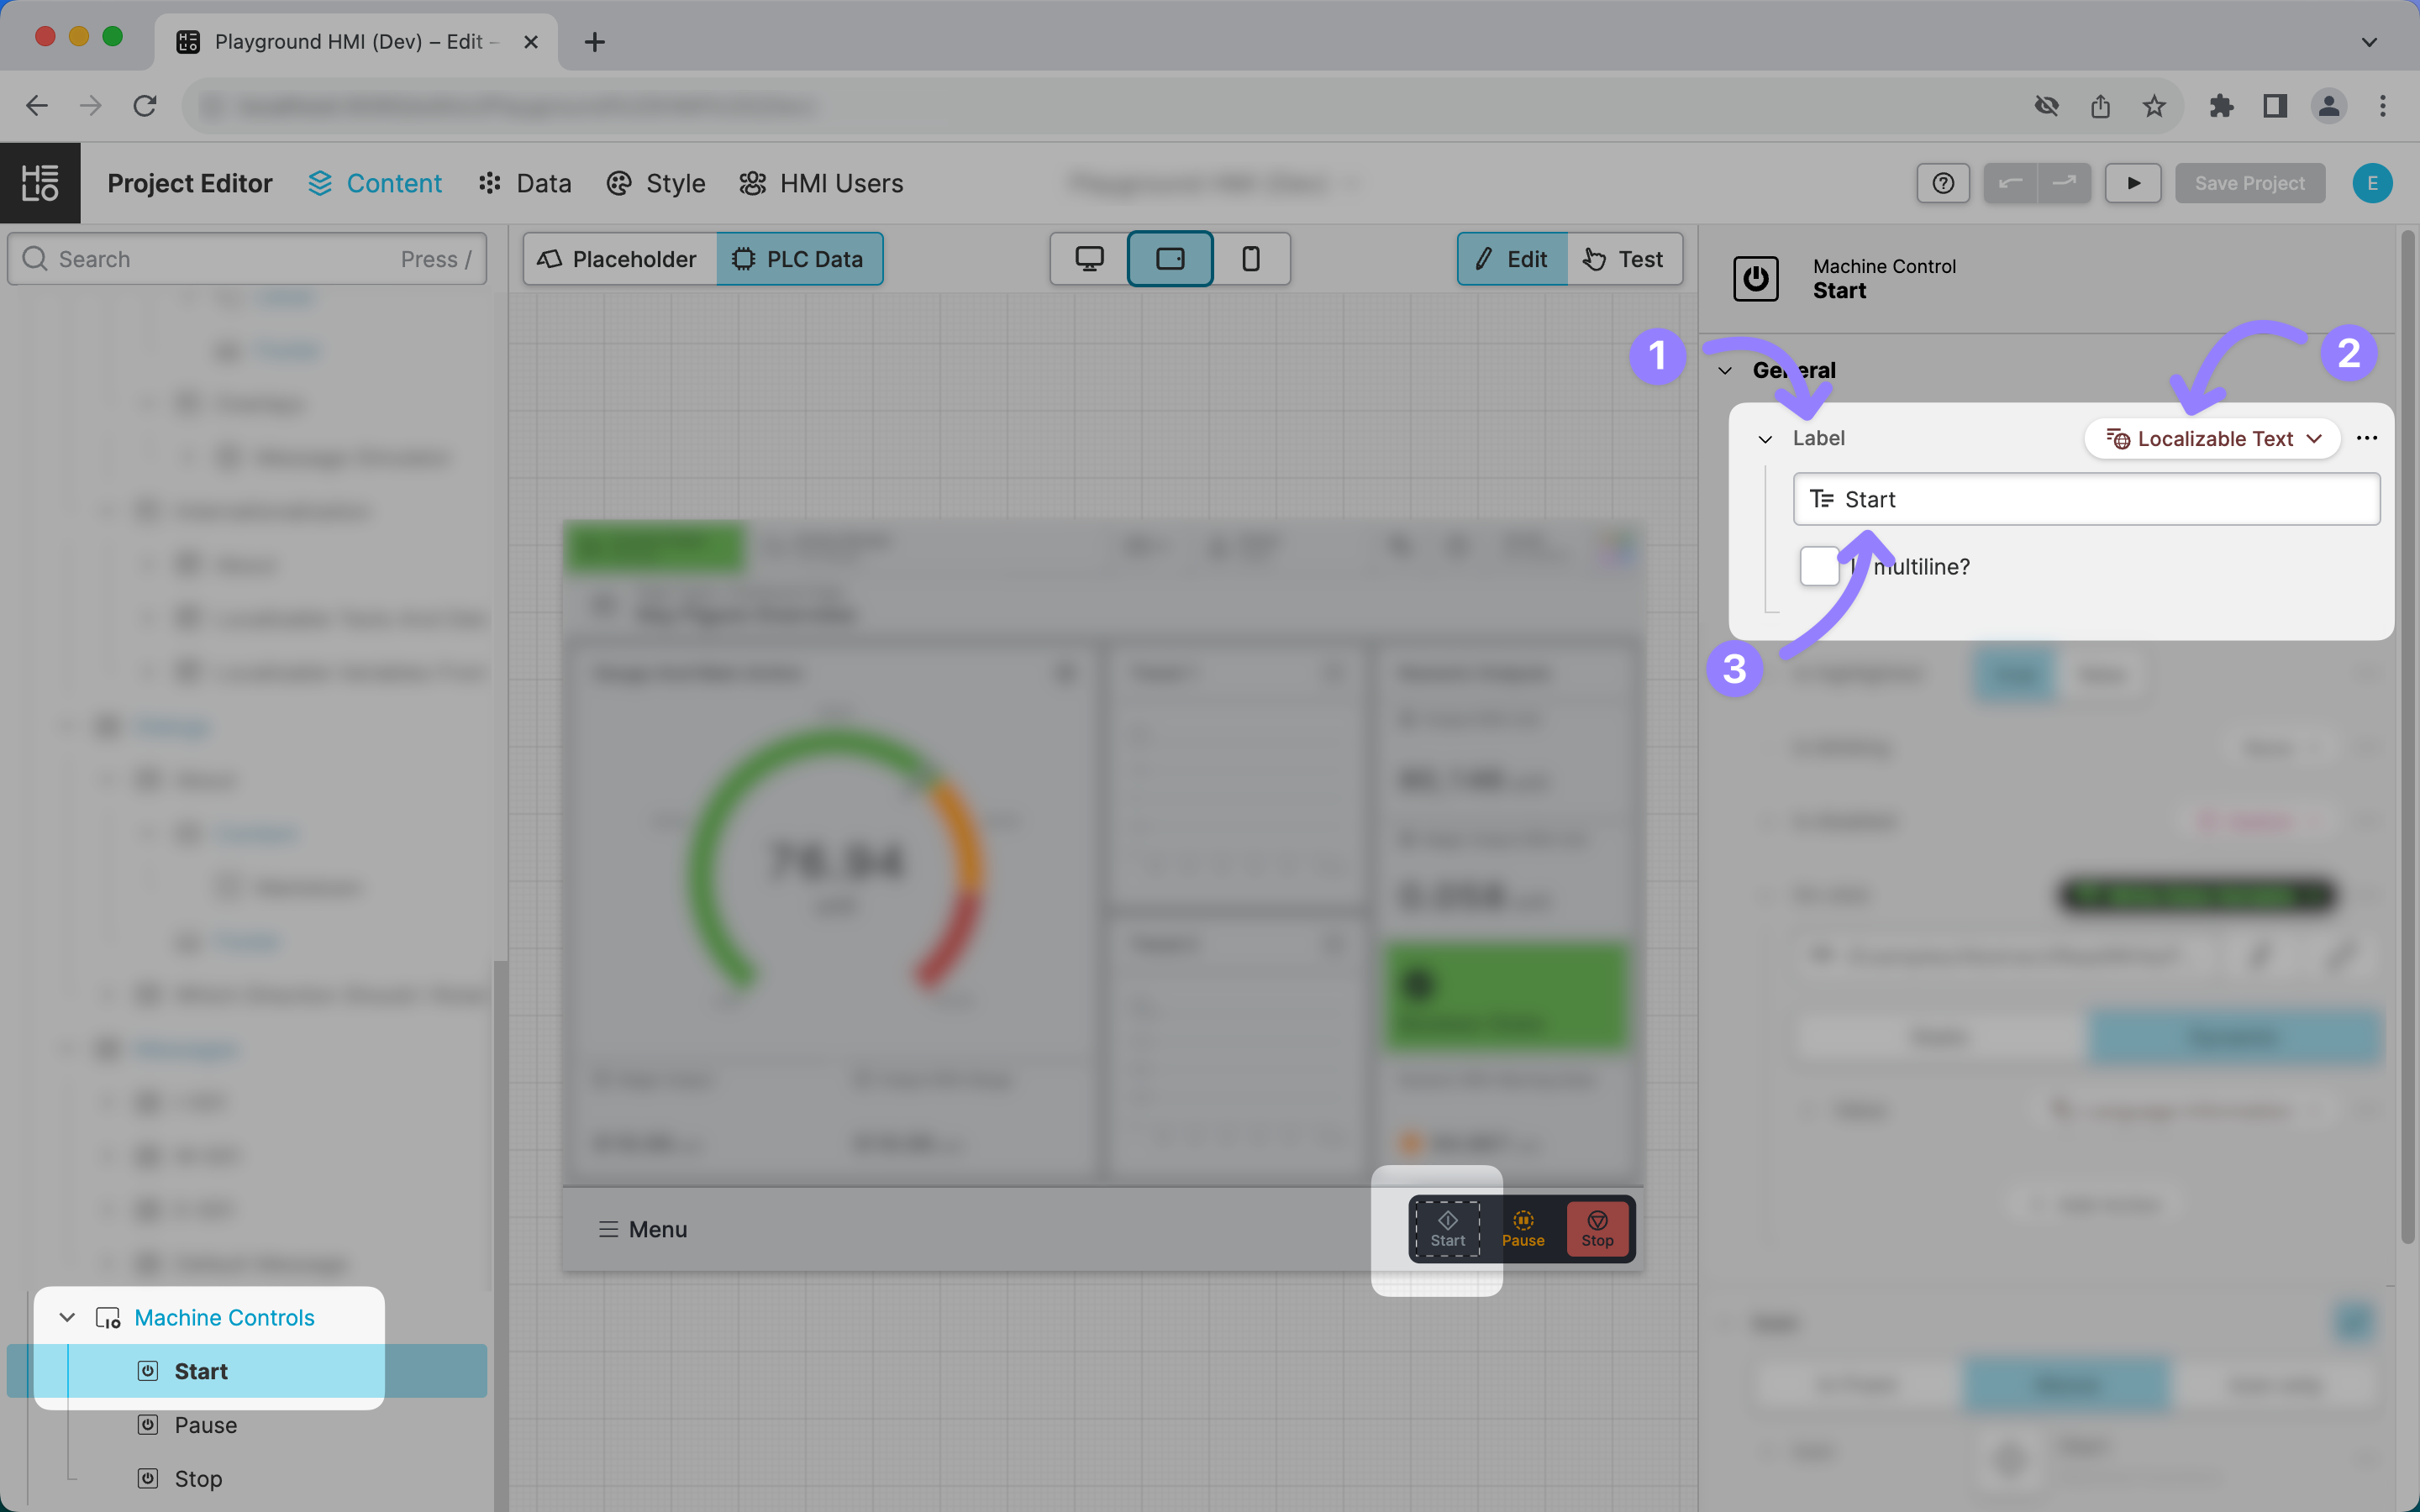The height and width of the screenshot is (1512, 2420).
Task: Click the Save Project button
Action: (2249, 183)
